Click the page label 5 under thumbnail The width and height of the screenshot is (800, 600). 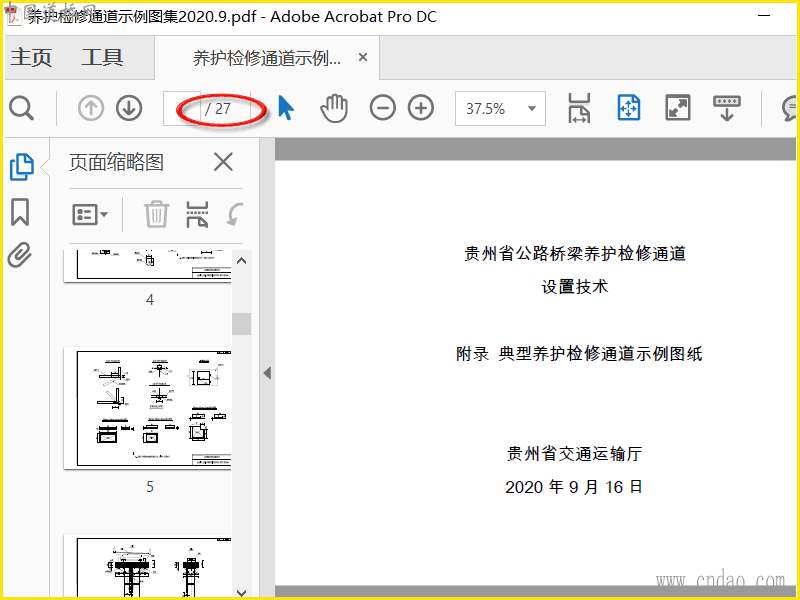[x=149, y=487]
